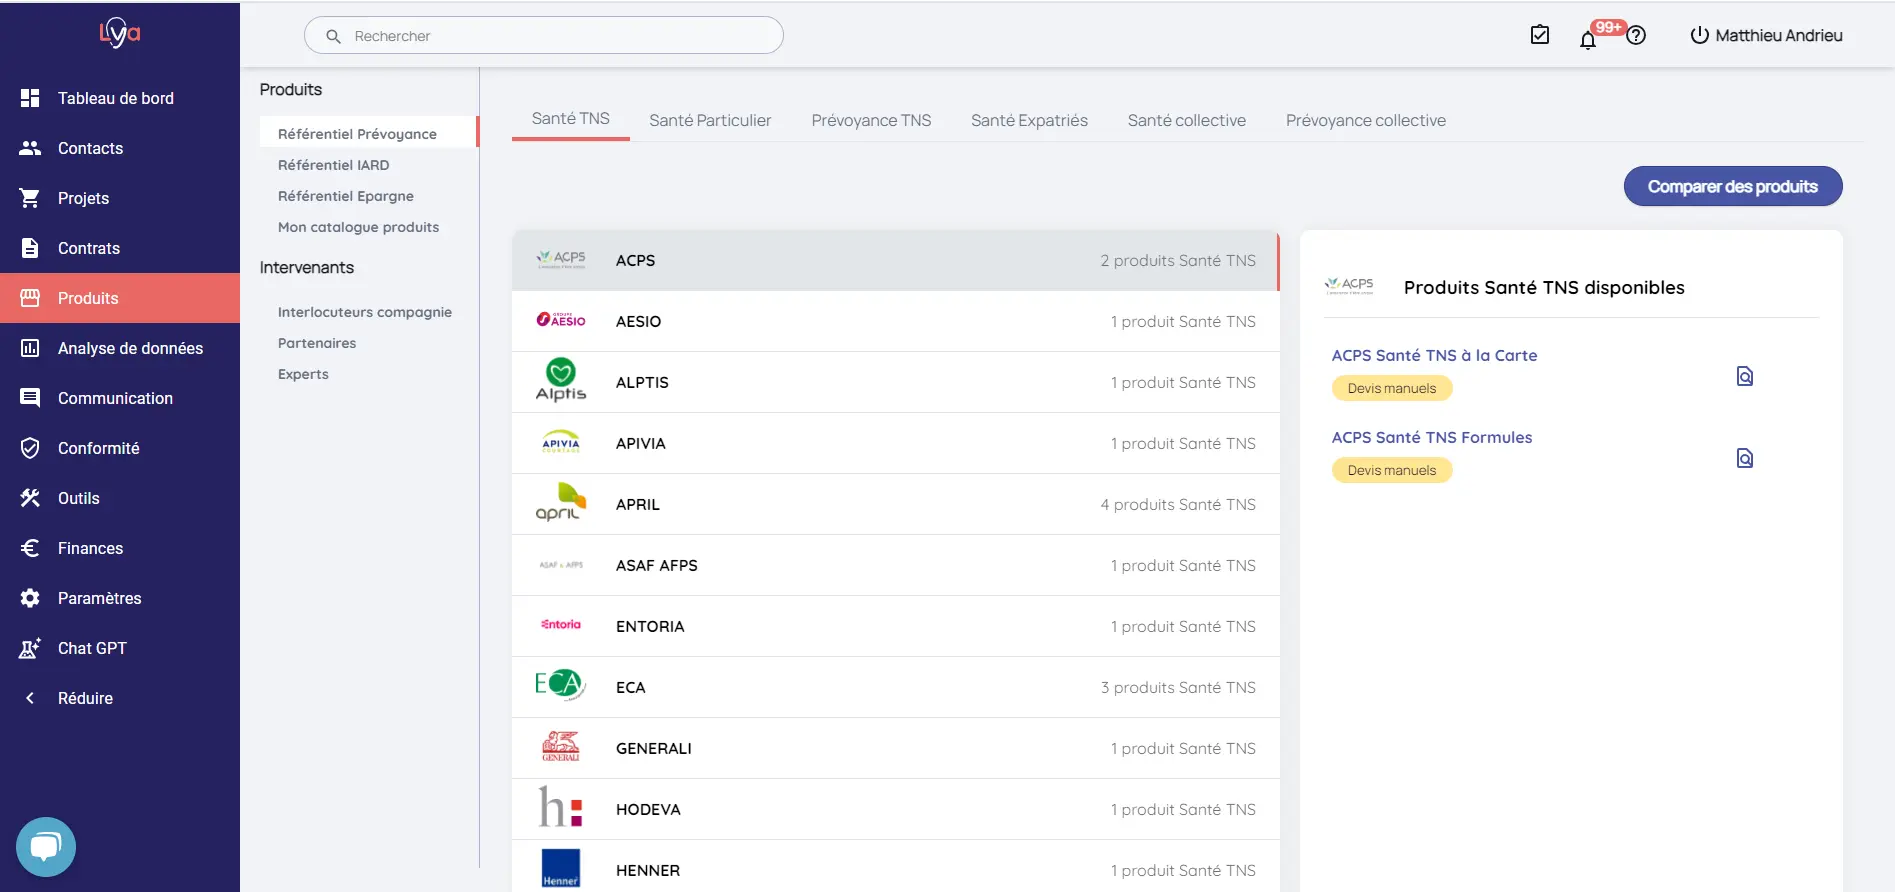The width and height of the screenshot is (1895, 892).
Task: Click the HODEVA company name
Action: coord(648,809)
